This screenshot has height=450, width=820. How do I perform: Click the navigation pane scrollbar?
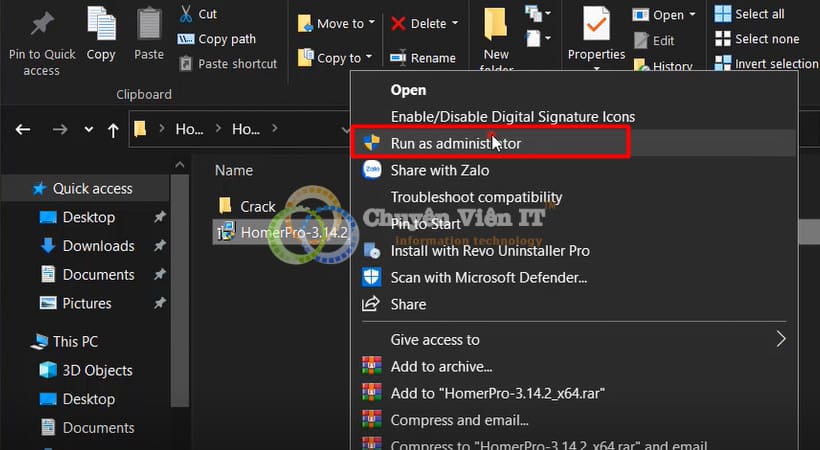tap(179, 291)
